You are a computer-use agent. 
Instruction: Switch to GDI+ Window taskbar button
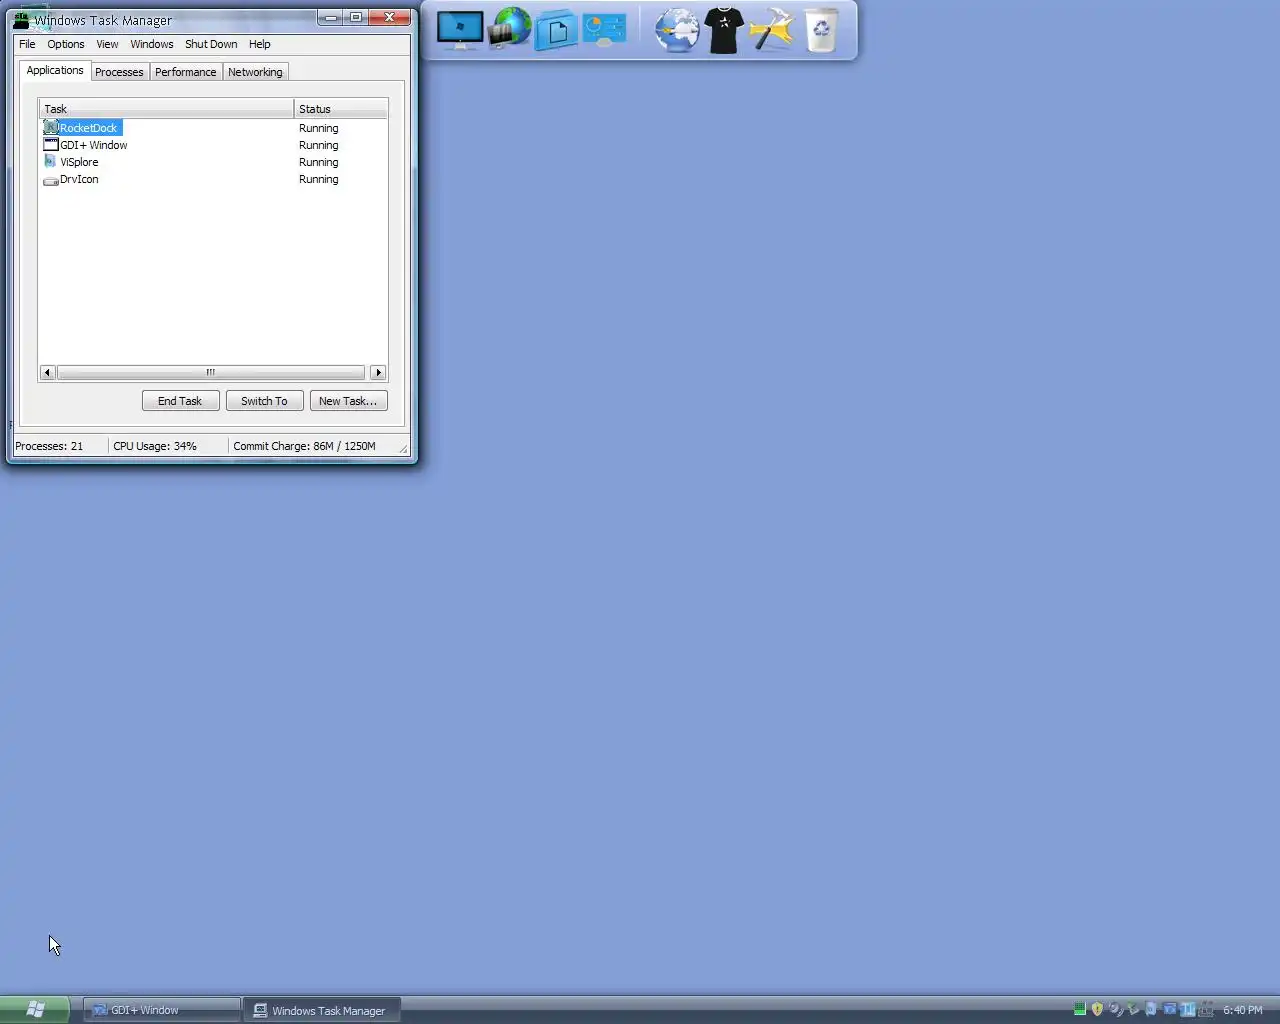coord(162,1010)
